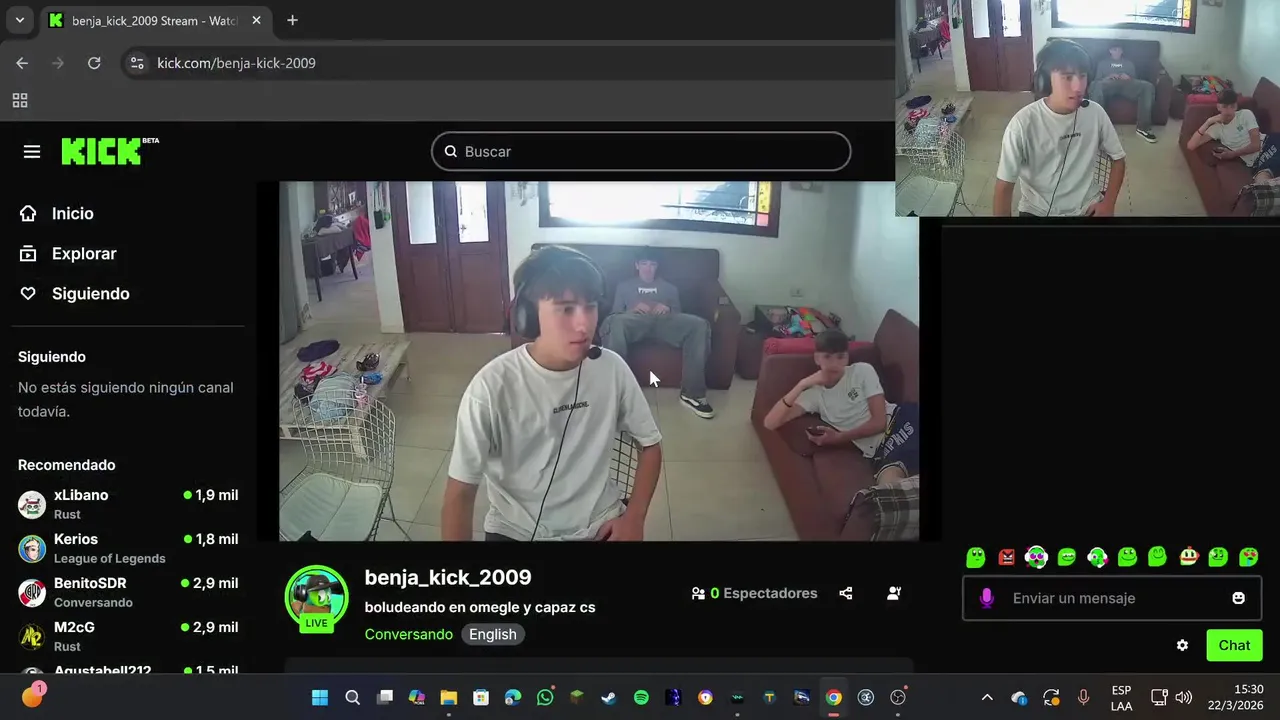1280x720 pixels.
Task: Click the share stream icon
Action: click(846, 593)
